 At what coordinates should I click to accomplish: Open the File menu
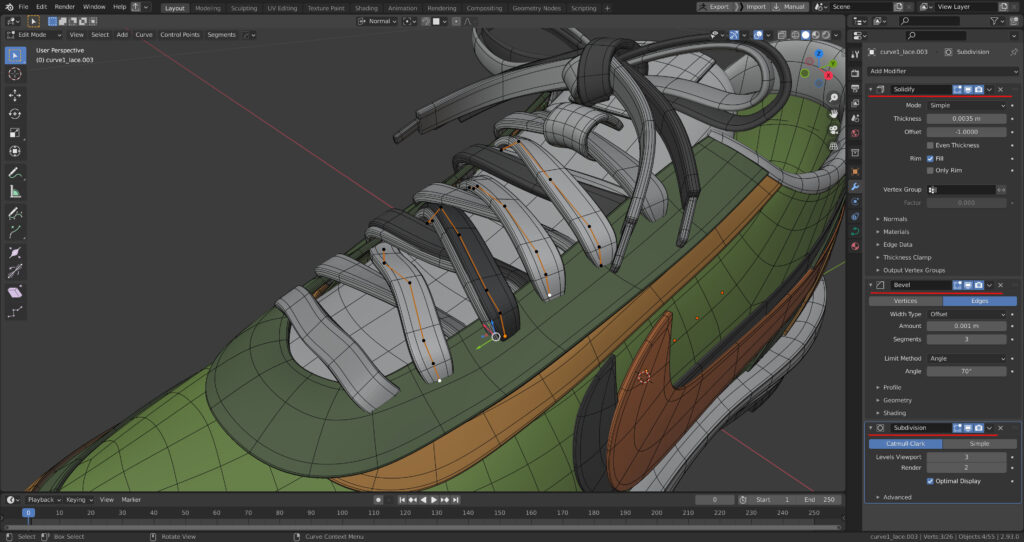click(23, 7)
